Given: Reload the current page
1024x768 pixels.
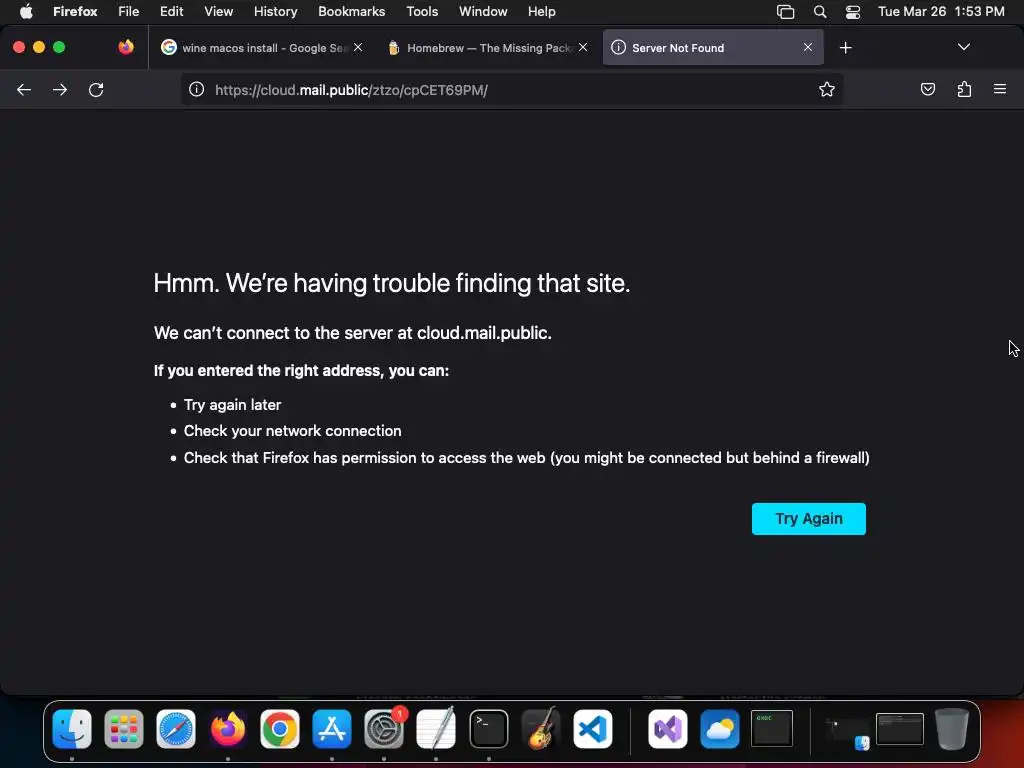Looking at the screenshot, I should 96,89.
